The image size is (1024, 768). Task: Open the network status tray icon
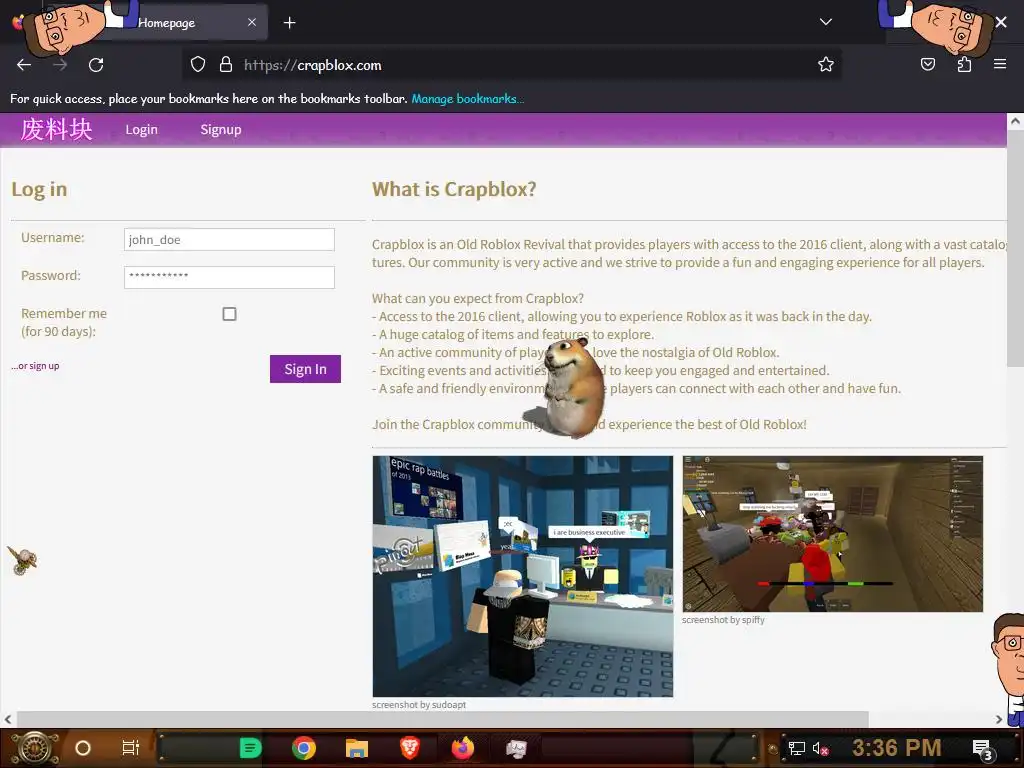(x=796, y=748)
